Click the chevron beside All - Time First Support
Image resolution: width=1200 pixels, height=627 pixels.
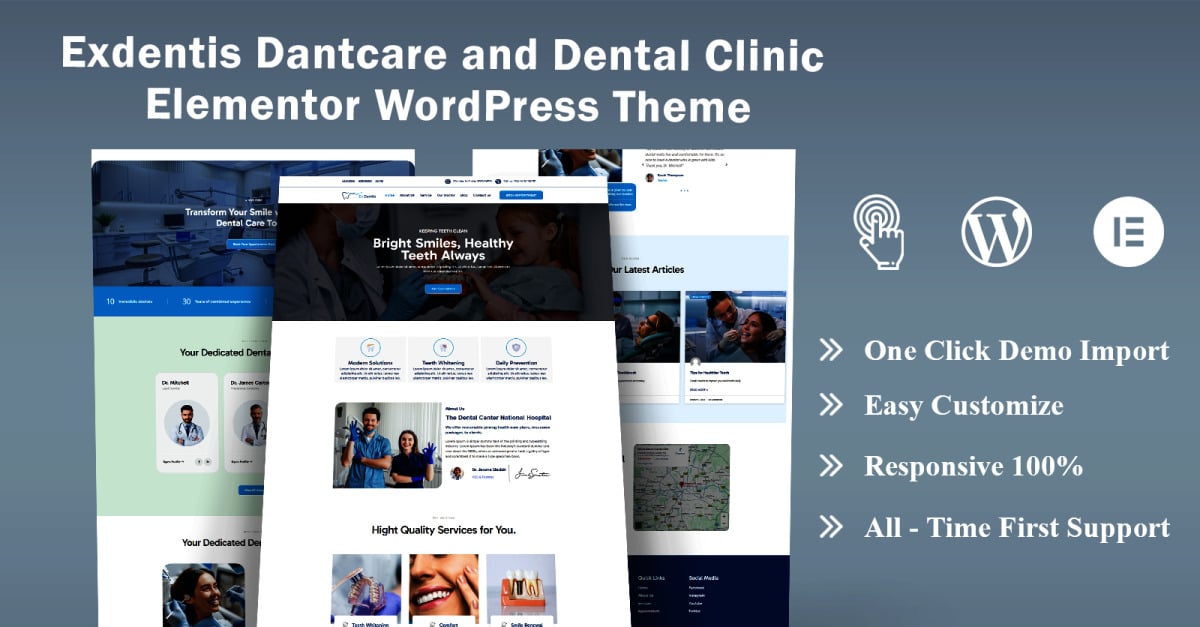(830, 527)
